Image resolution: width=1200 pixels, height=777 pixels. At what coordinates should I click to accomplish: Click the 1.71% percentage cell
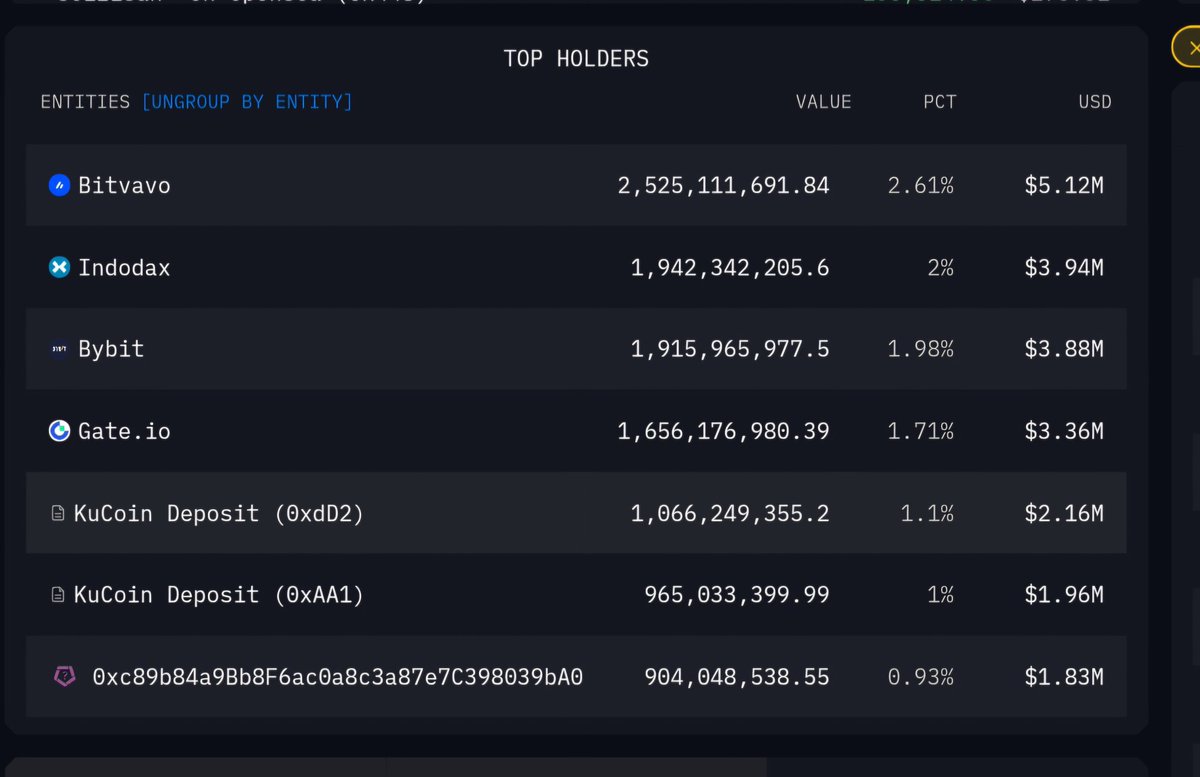pyautogui.click(x=921, y=432)
